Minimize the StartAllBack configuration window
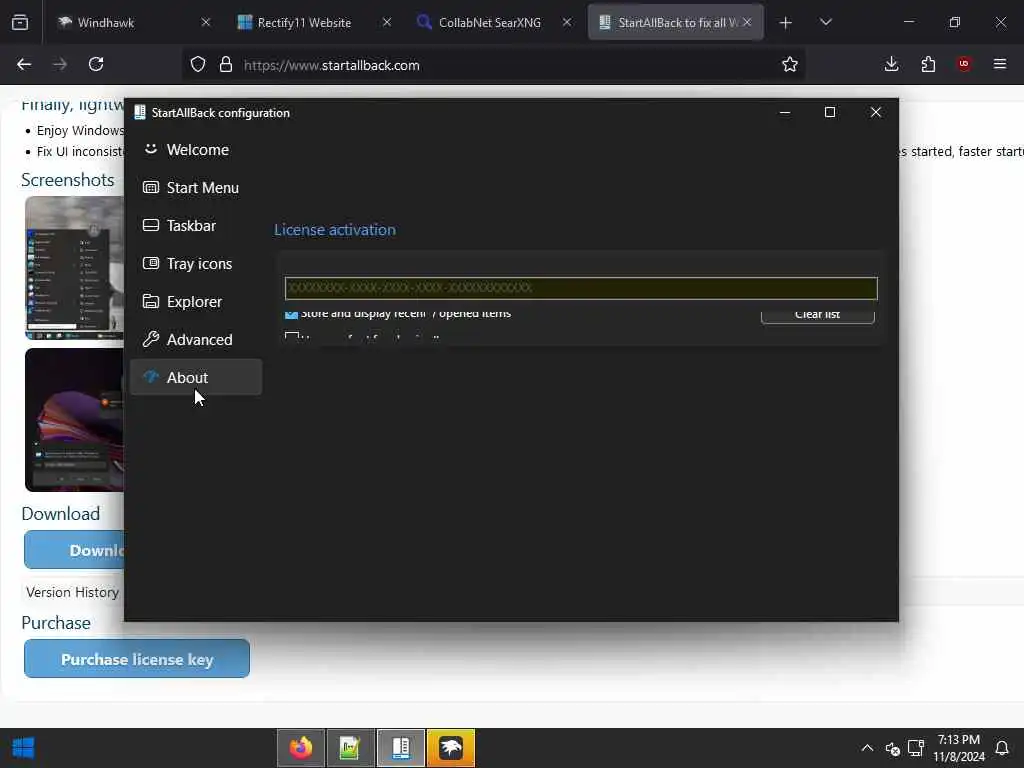Viewport: 1024px width, 768px height. point(785,112)
